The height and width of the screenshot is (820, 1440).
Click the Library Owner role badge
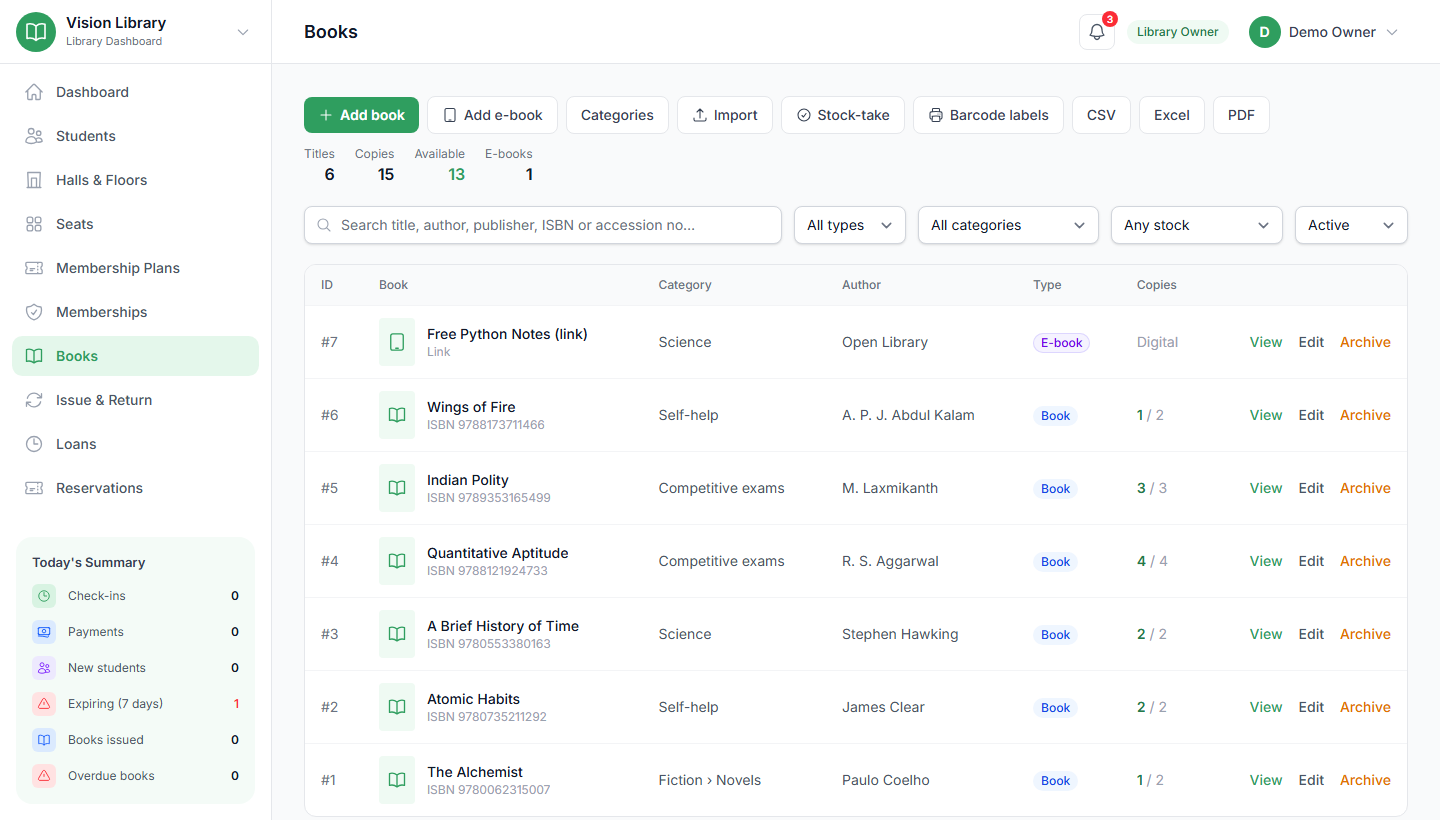[x=1177, y=32]
